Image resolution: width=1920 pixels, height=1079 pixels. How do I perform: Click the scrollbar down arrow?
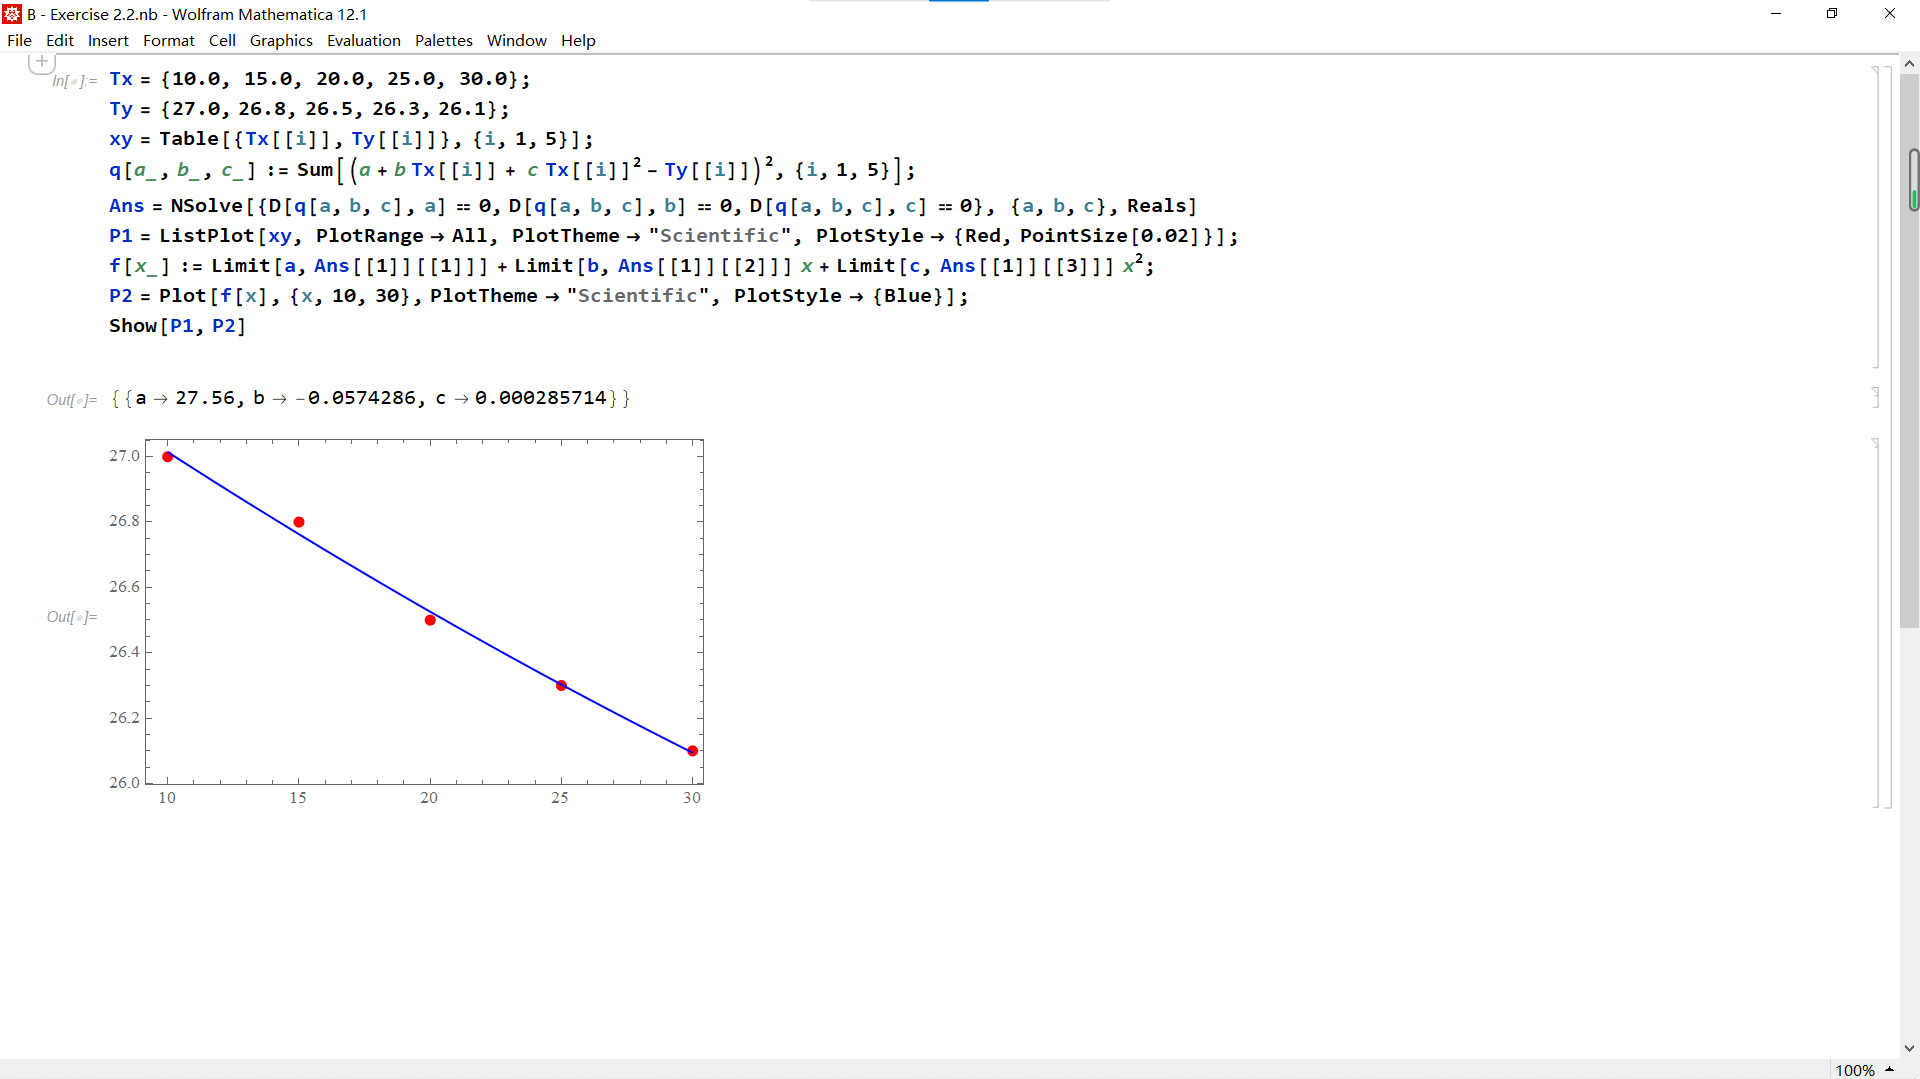pos(1909,1047)
